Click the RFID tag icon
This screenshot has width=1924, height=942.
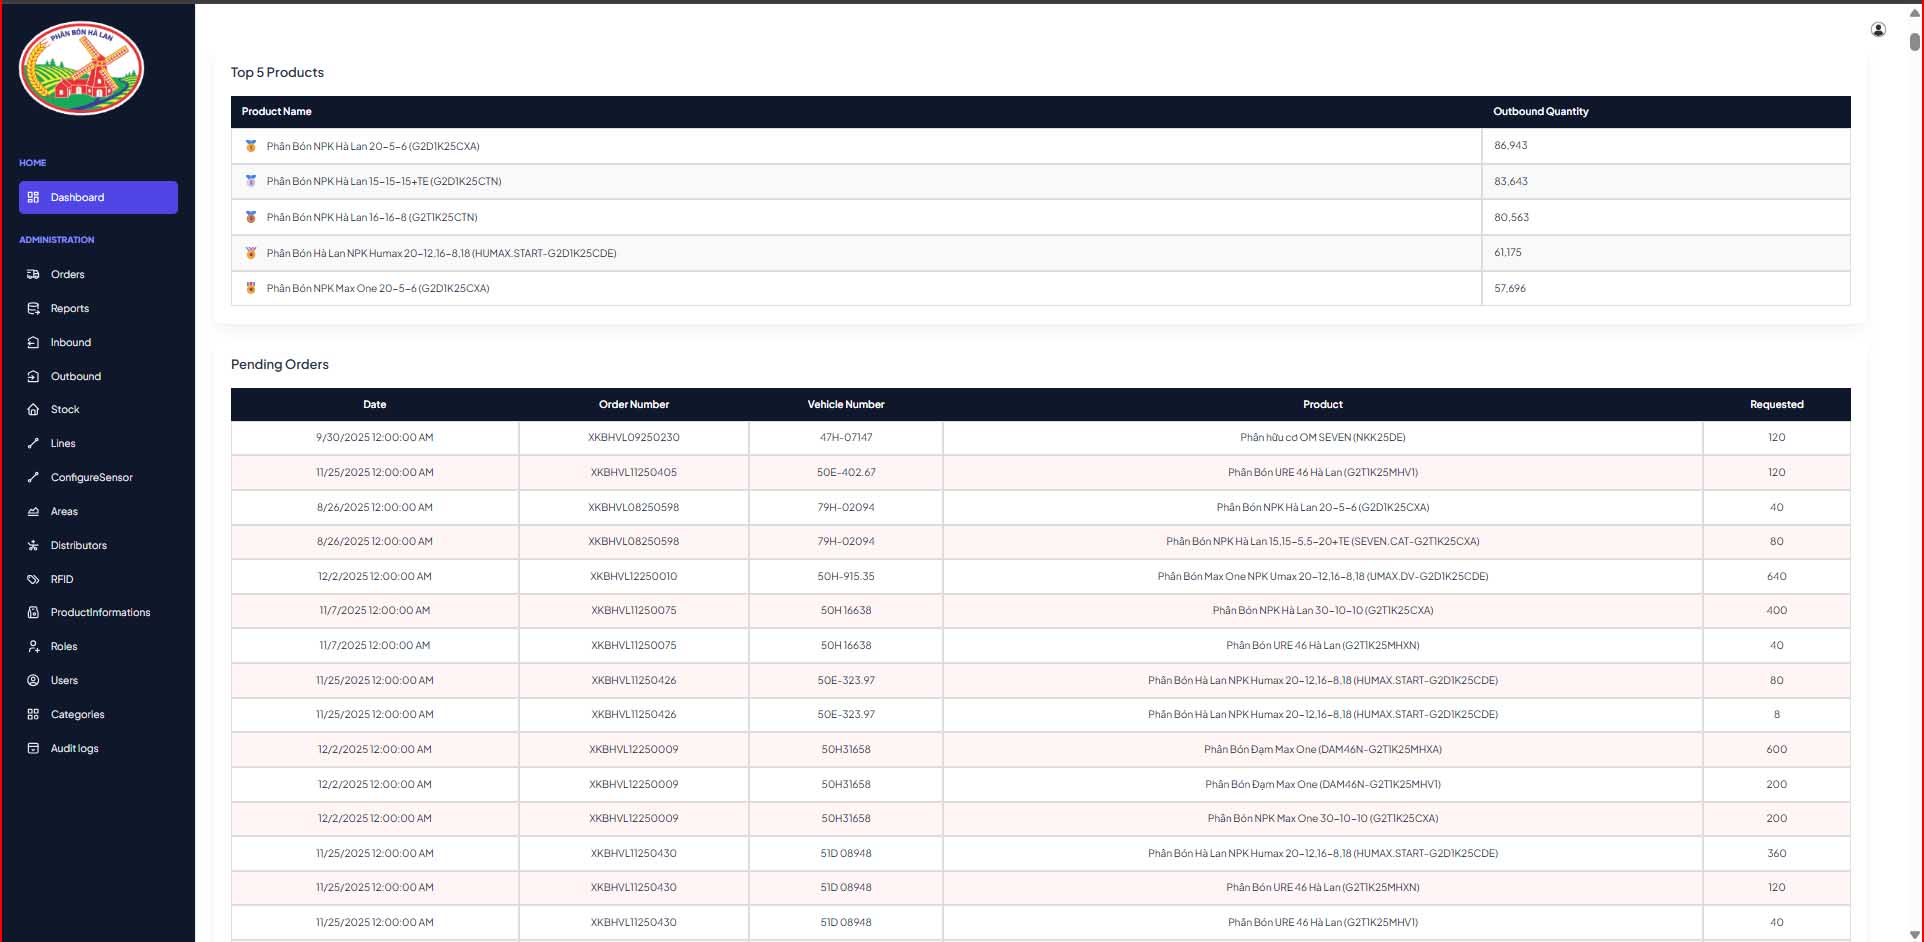click(33, 579)
